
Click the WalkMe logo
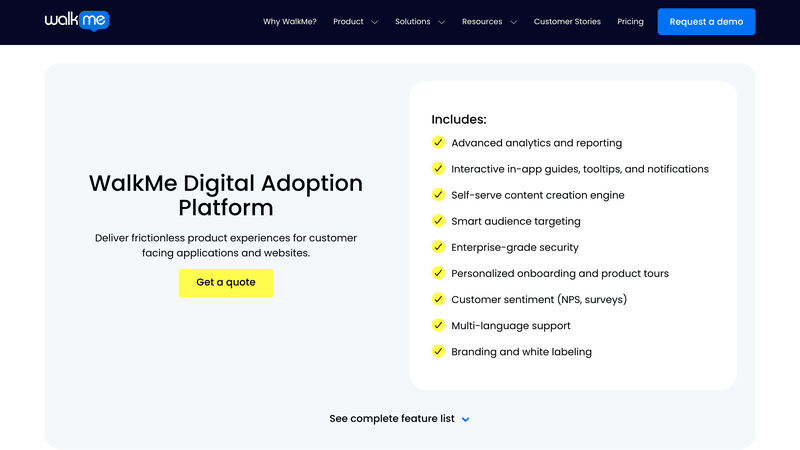click(x=76, y=21)
